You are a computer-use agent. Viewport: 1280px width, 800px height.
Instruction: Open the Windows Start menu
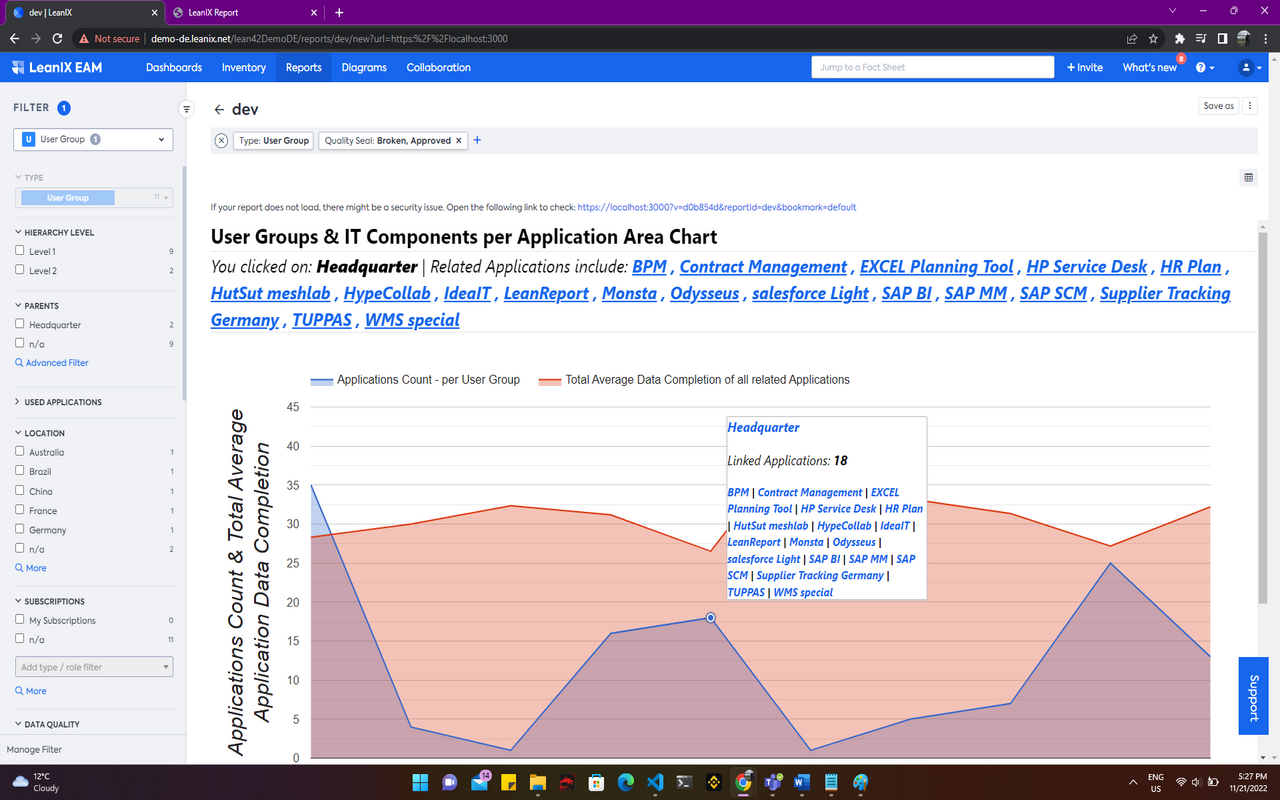tap(420, 782)
